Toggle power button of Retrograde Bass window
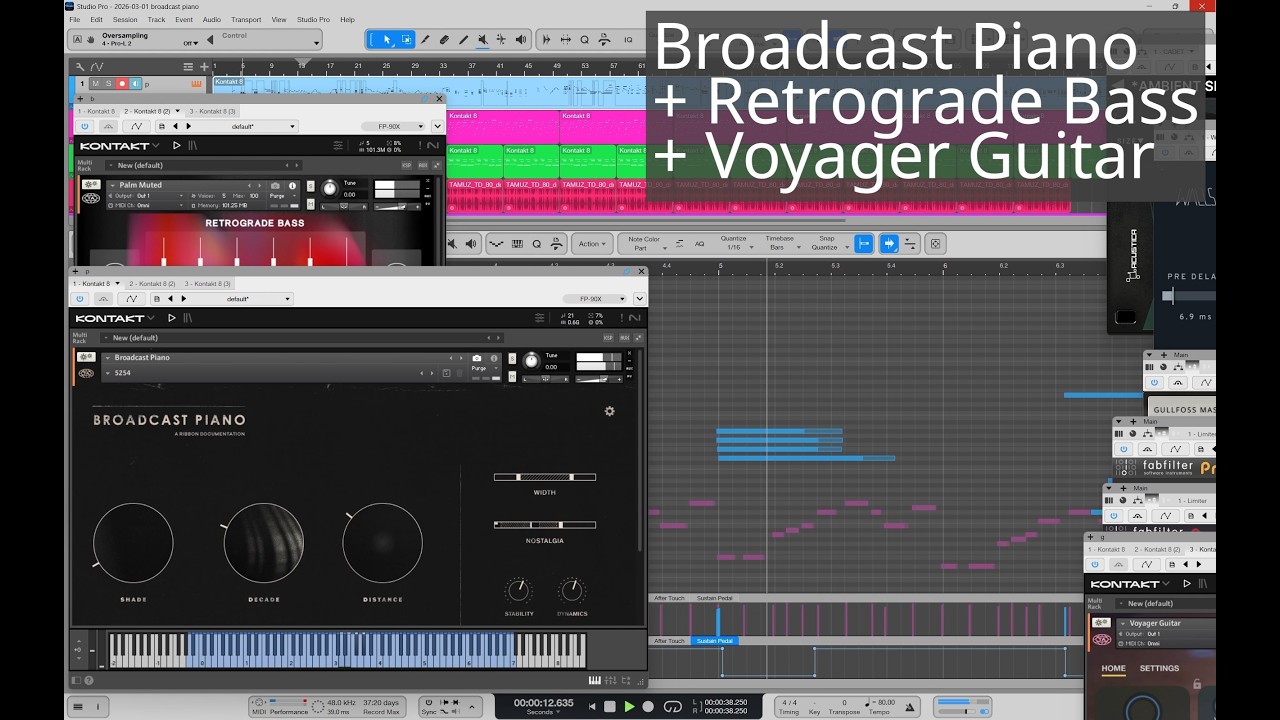Screen dimensions: 1280x720 (x=84, y=127)
